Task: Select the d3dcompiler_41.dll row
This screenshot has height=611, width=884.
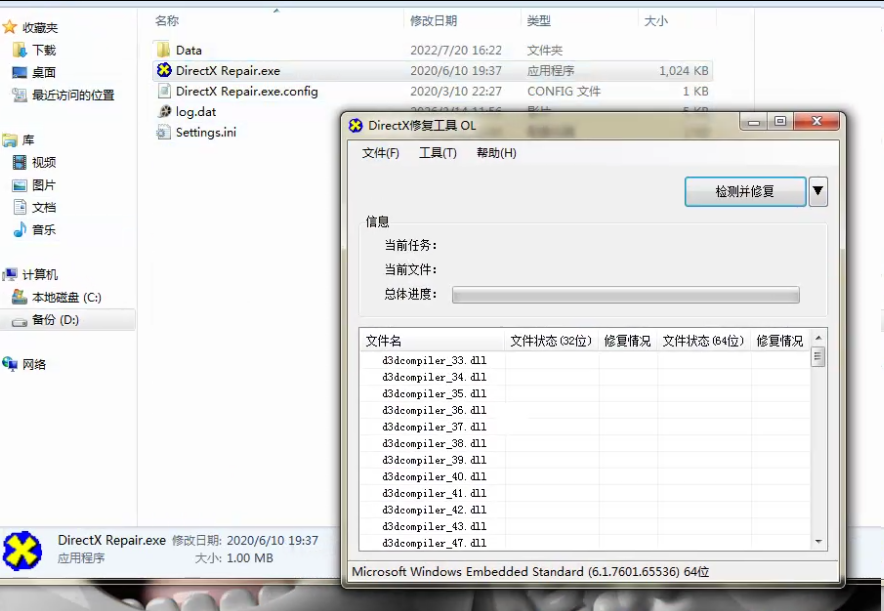Action: (x=585, y=493)
